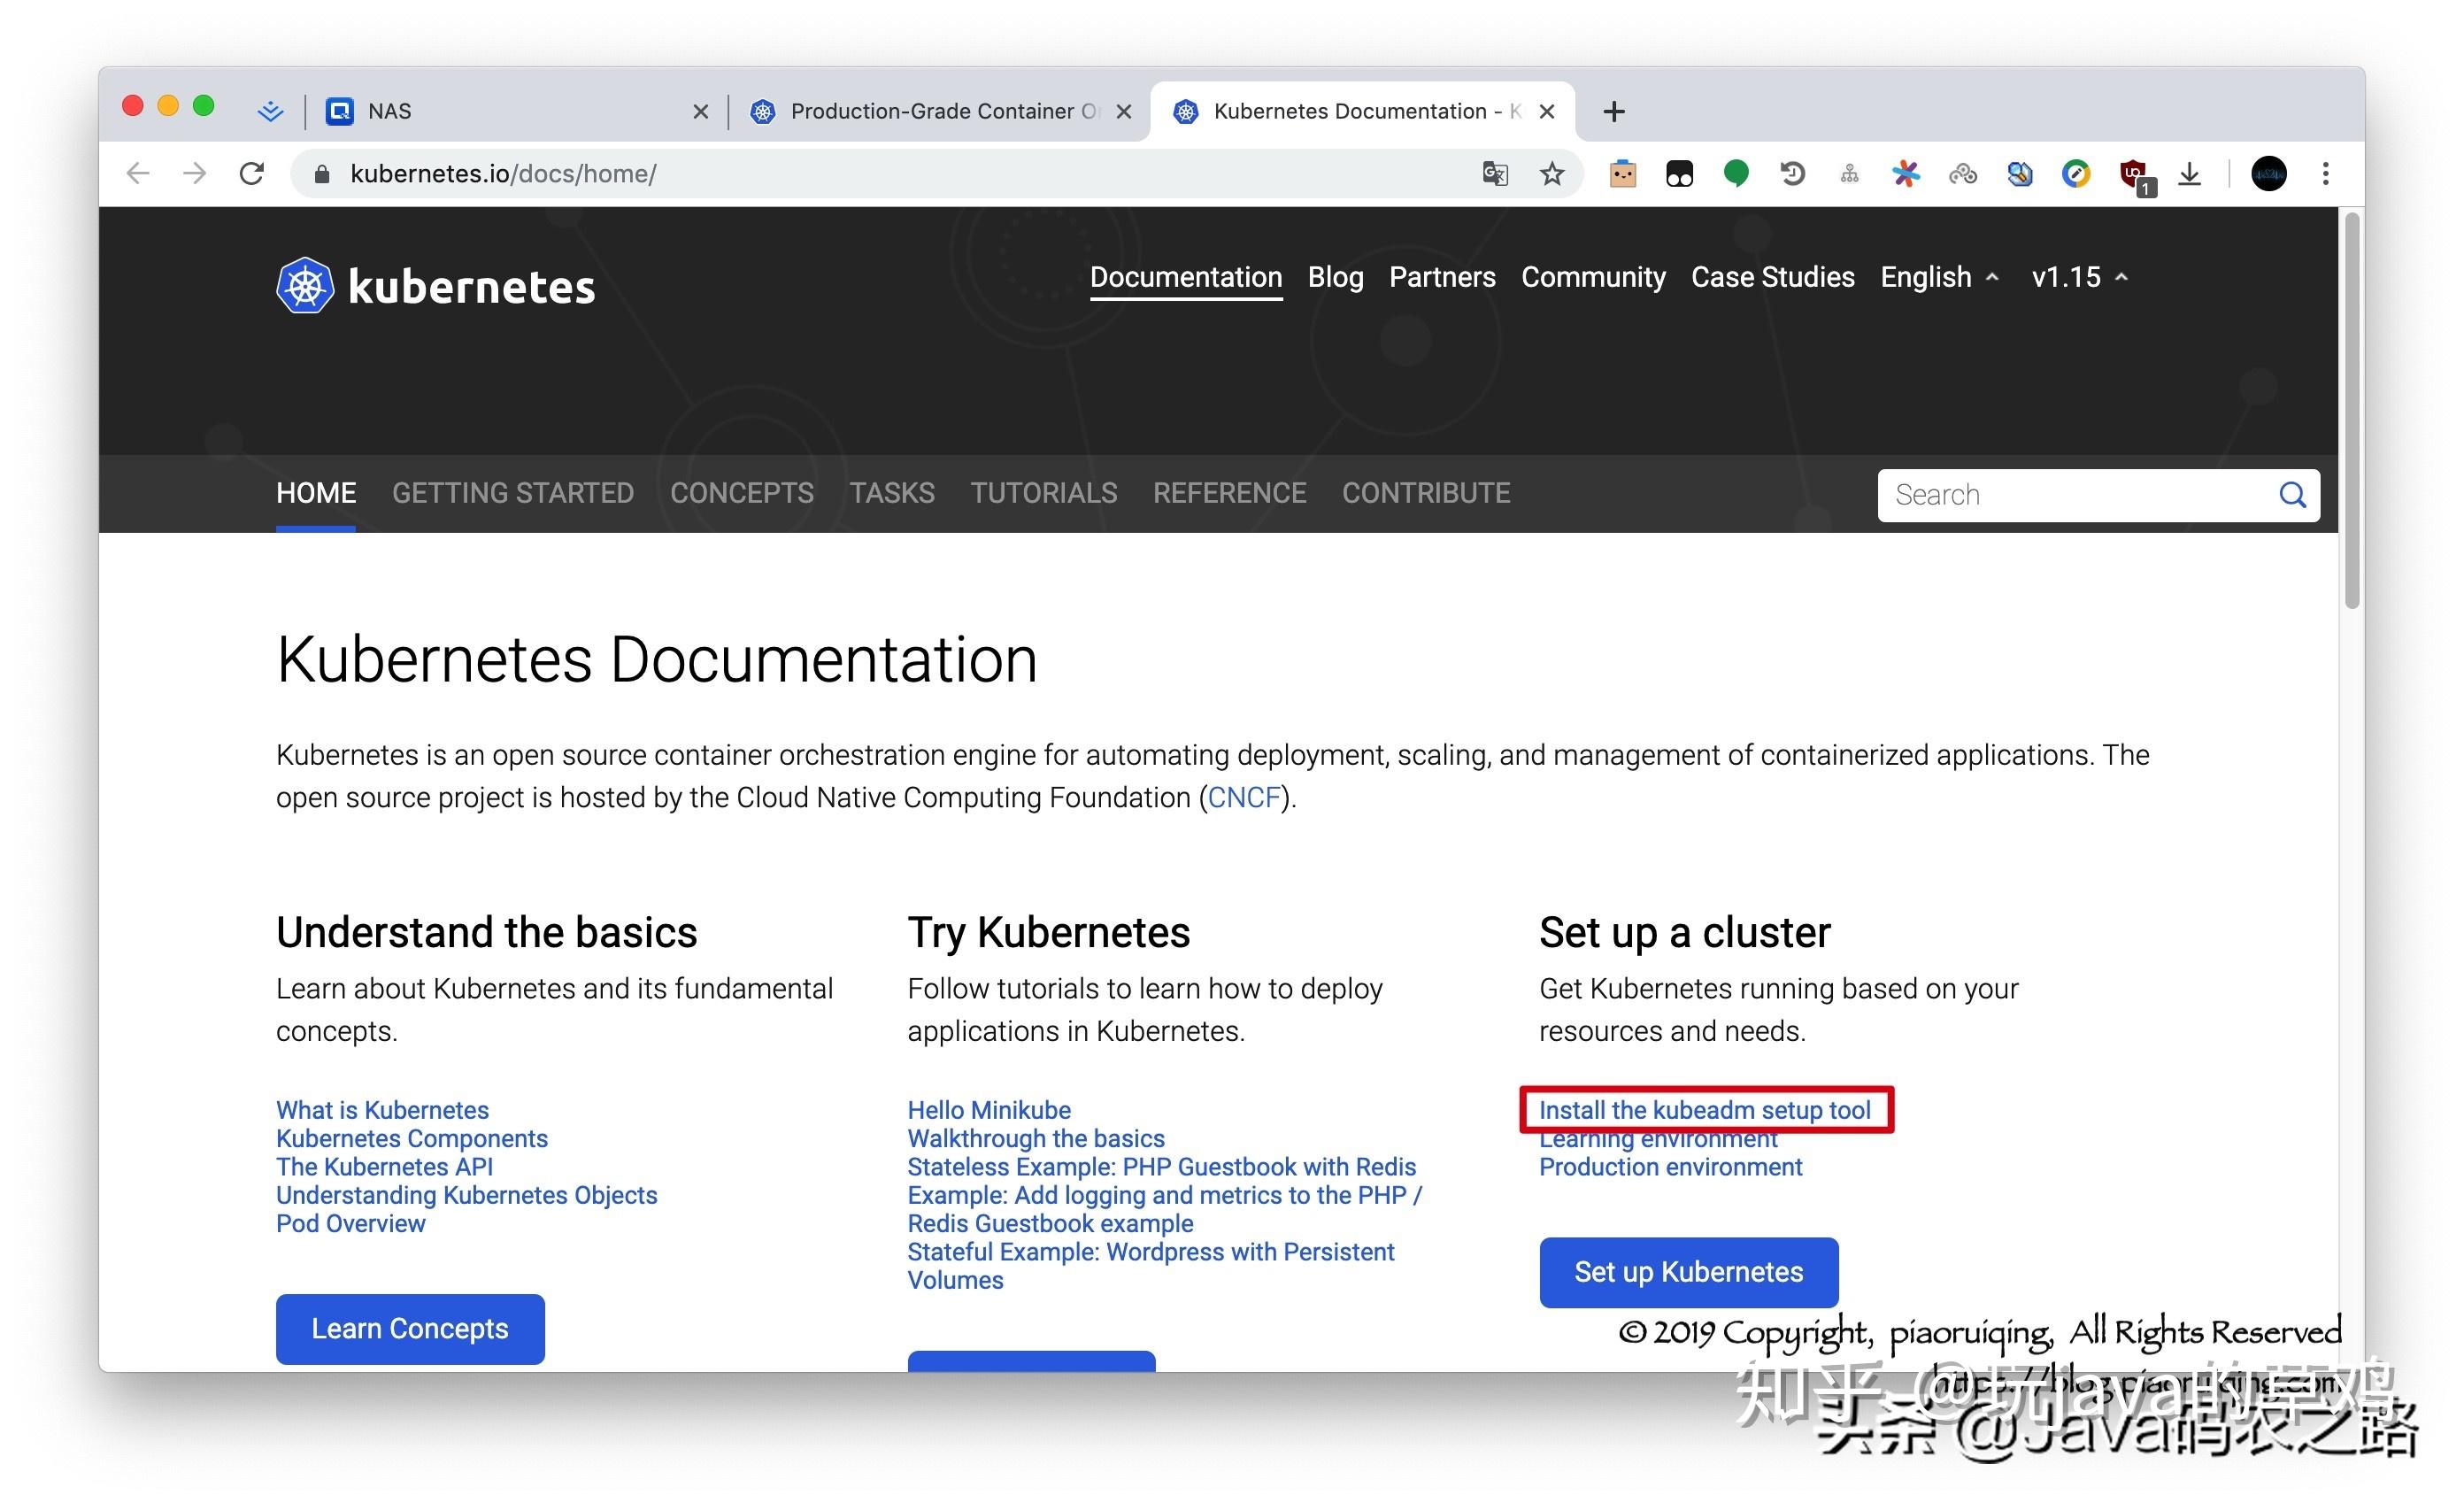Screen dimensions: 2464x1503
Task: Open the sitemap-style extension icon
Action: pyautogui.click(x=1849, y=173)
